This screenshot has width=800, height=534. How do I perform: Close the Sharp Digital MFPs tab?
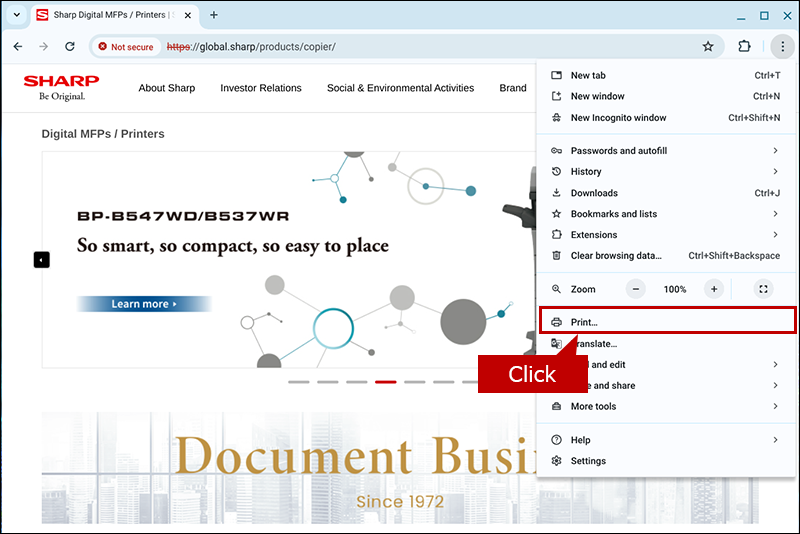coord(188,15)
